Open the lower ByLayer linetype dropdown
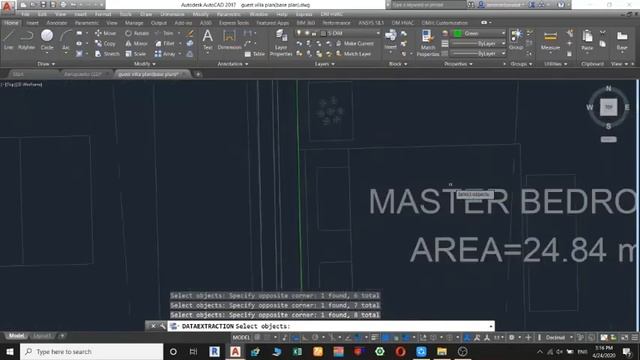The image size is (640, 360). [x=478, y=53]
